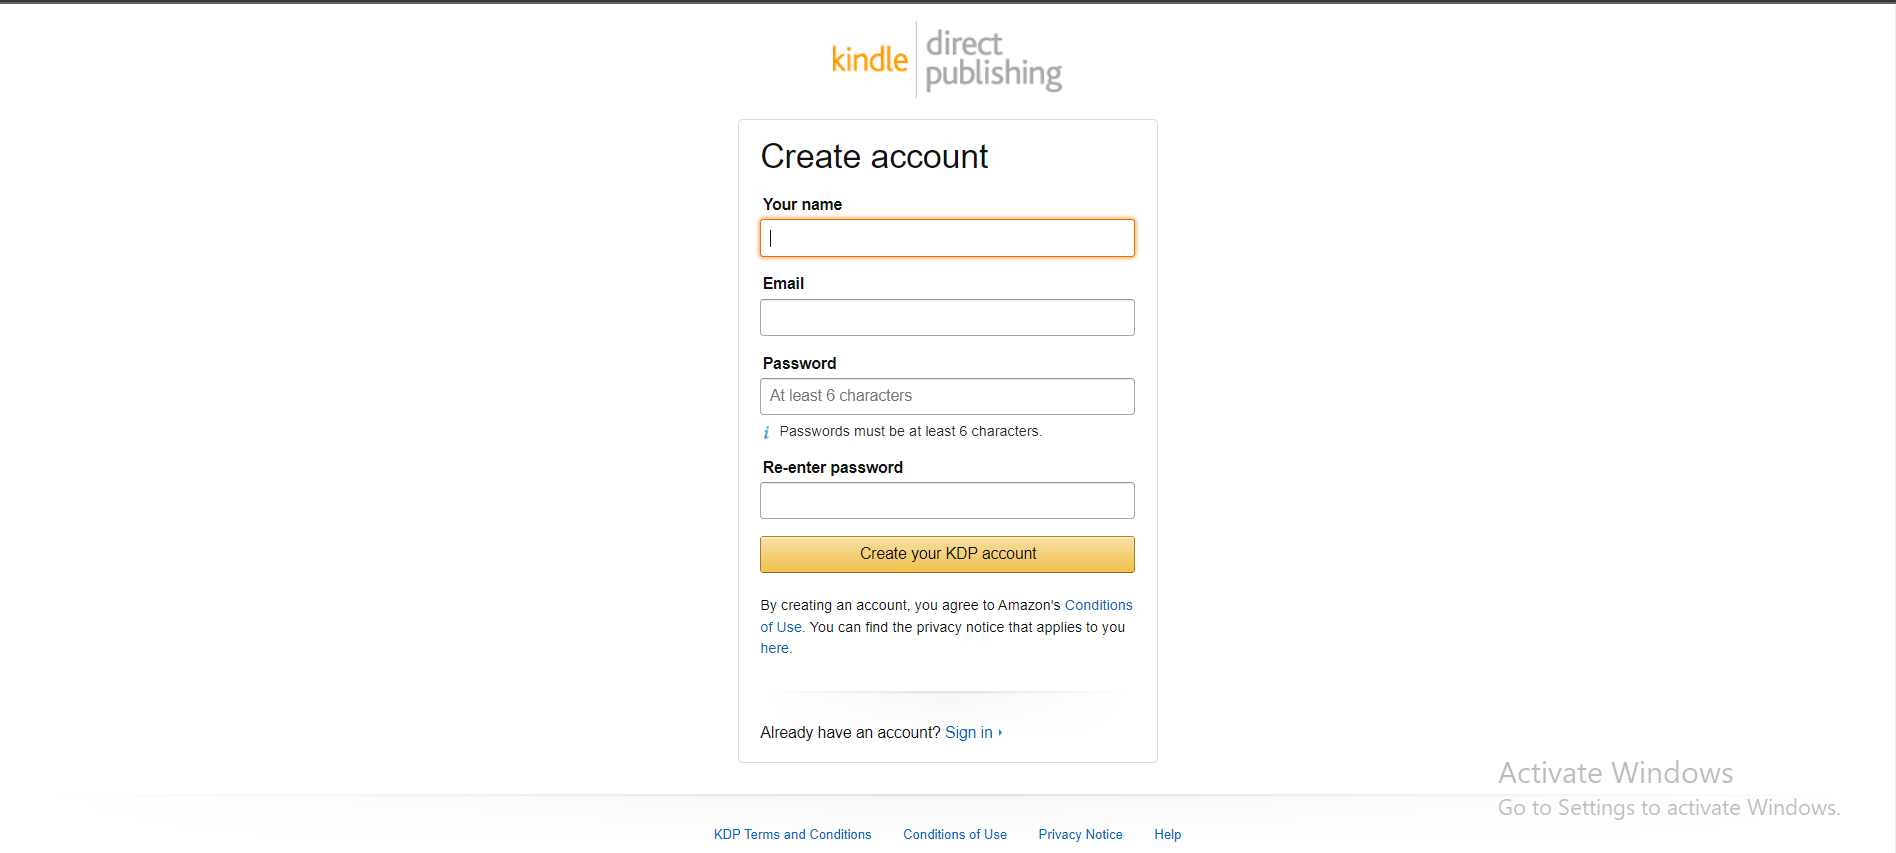Screen dimensions: 1896x853
Task: Click inside the Your name field
Action: coord(946,238)
